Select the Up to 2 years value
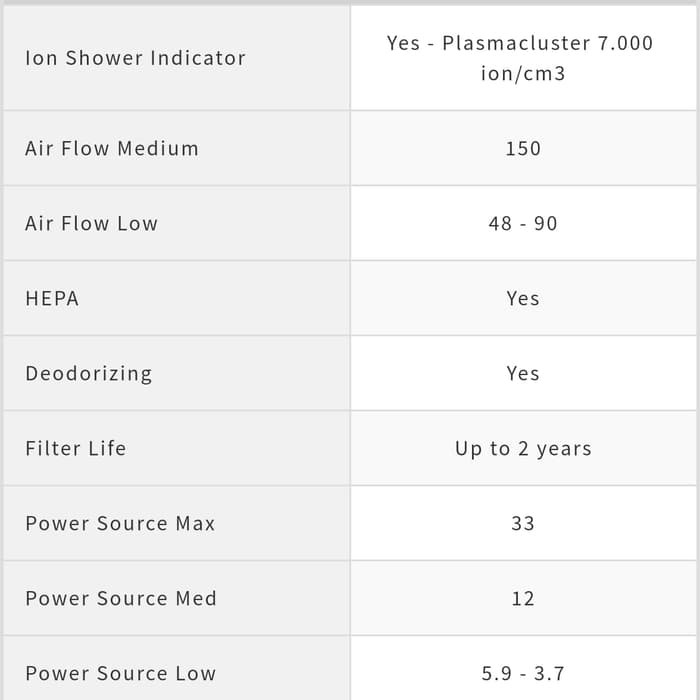The image size is (700, 700). pyautogui.click(x=523, y=449)
